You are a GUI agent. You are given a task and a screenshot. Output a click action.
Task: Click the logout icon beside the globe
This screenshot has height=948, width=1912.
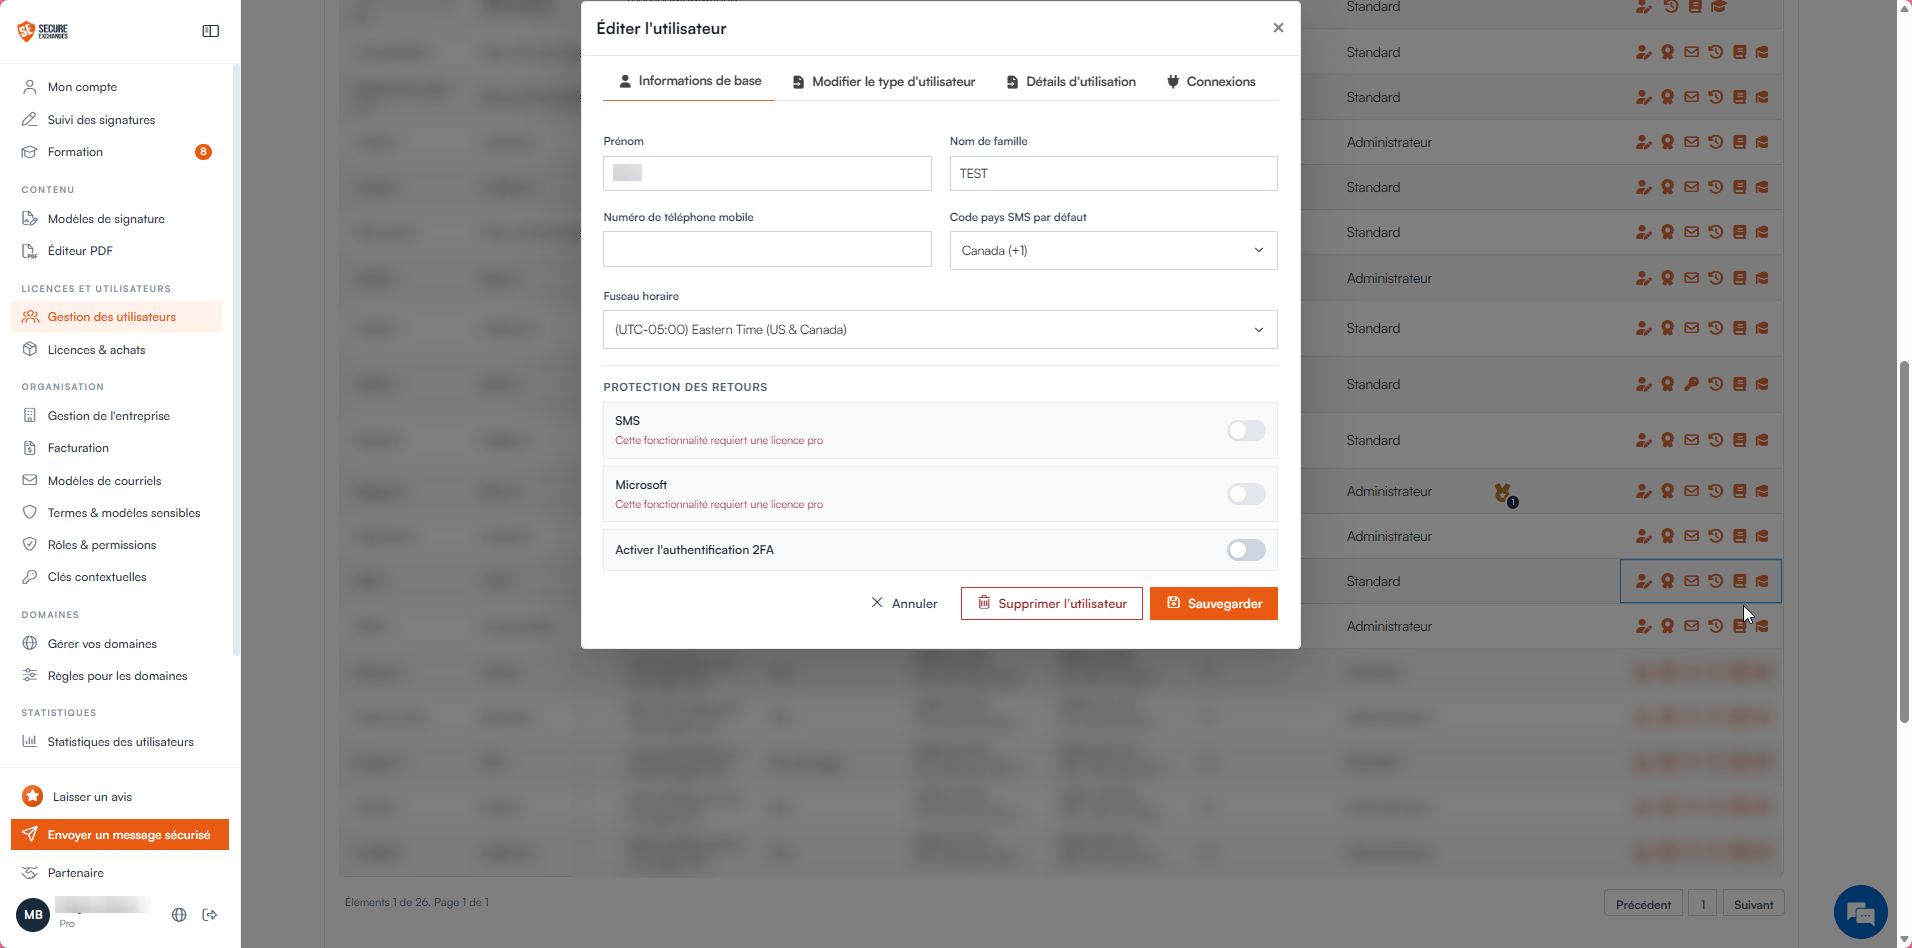[x=210, y=914]
